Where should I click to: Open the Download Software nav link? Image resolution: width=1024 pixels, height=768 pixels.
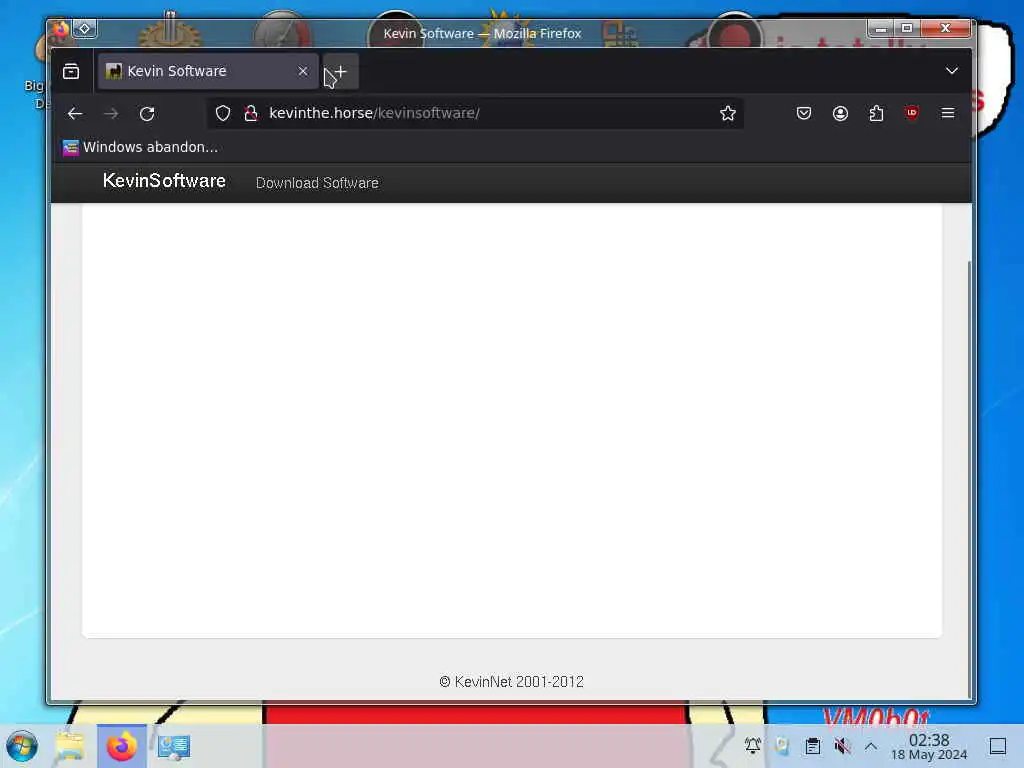[317, 183]
